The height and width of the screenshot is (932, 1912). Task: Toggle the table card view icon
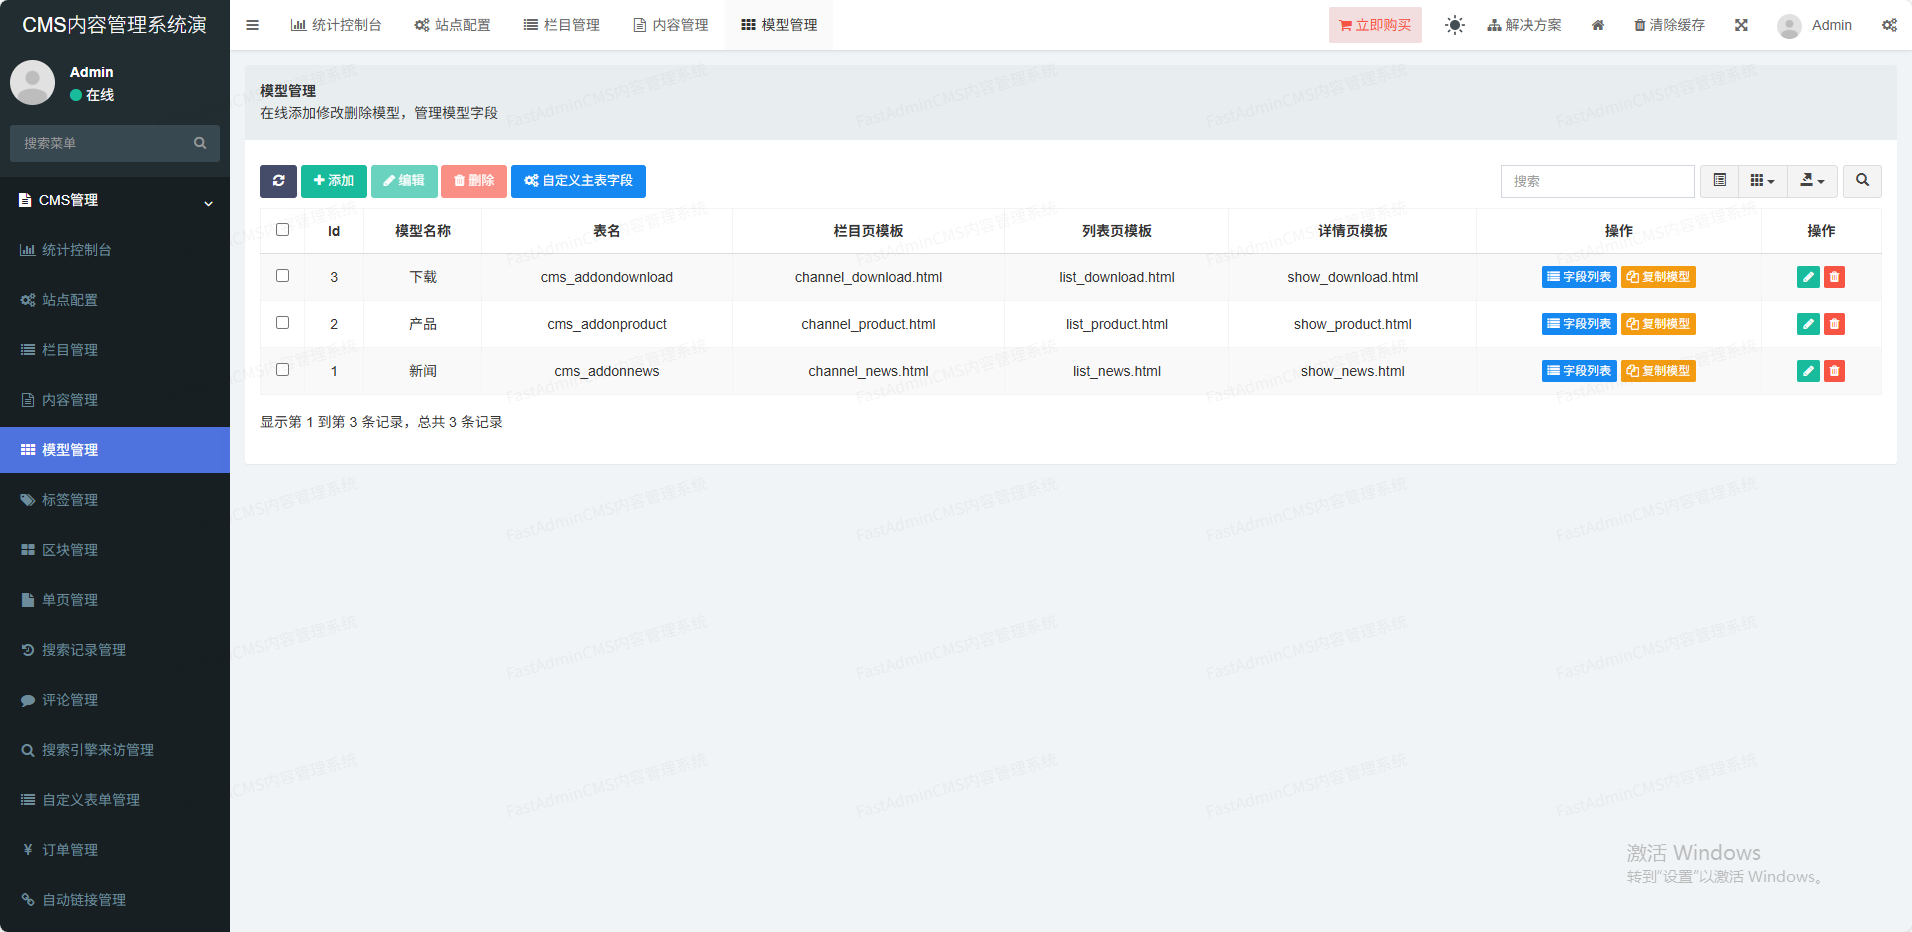[1719, 181]
